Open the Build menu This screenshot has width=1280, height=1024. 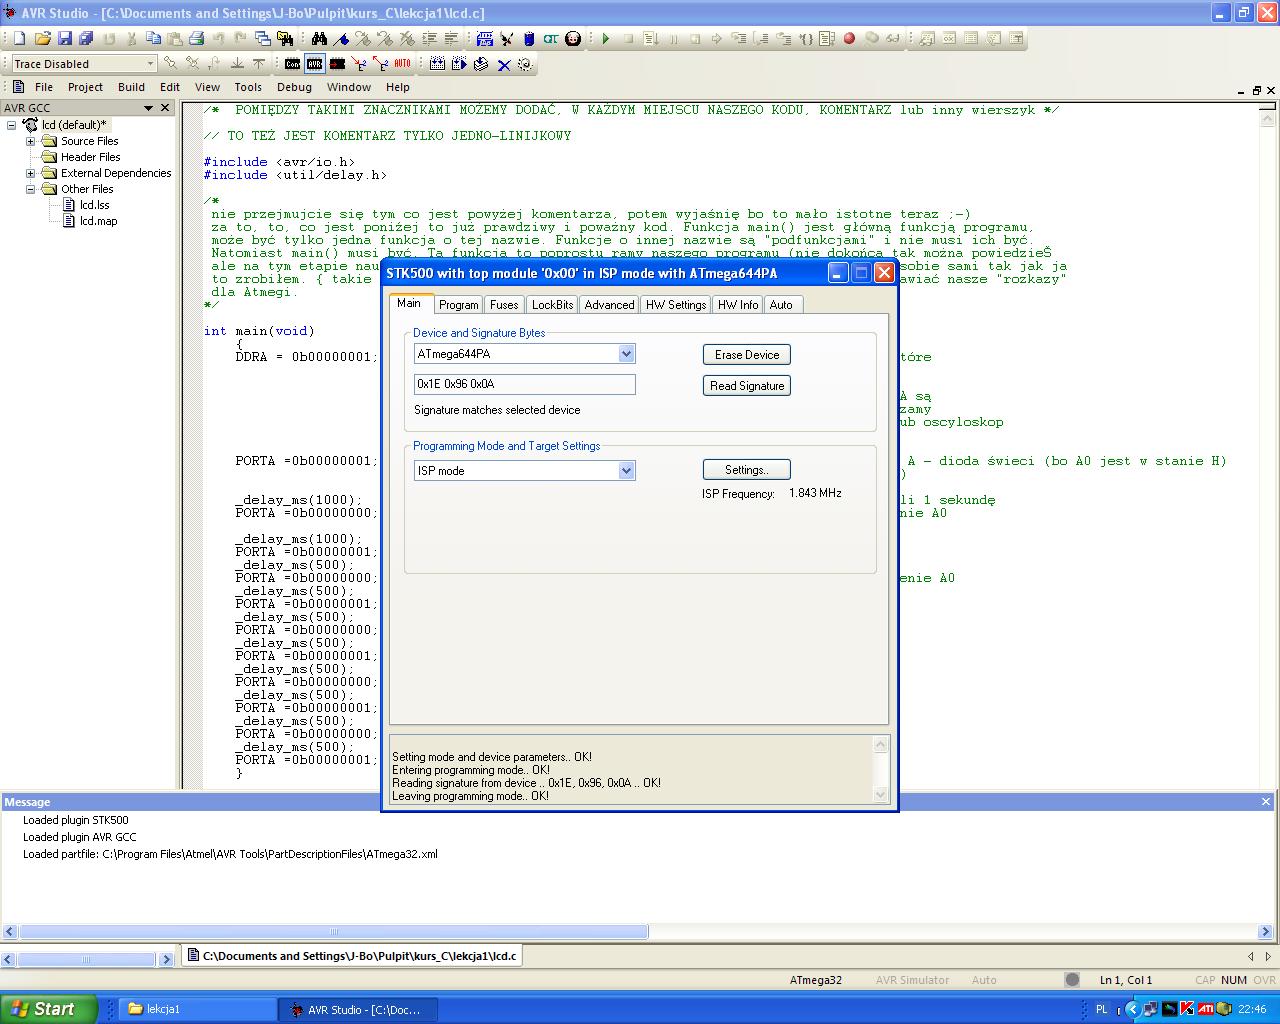tap(131, 87)
